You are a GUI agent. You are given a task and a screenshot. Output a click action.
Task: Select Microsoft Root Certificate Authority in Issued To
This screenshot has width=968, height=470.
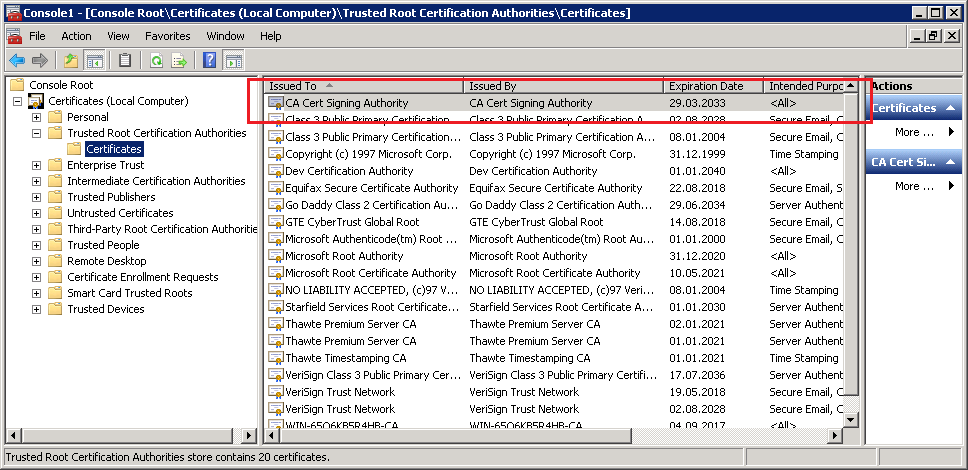tap(370, 273)
